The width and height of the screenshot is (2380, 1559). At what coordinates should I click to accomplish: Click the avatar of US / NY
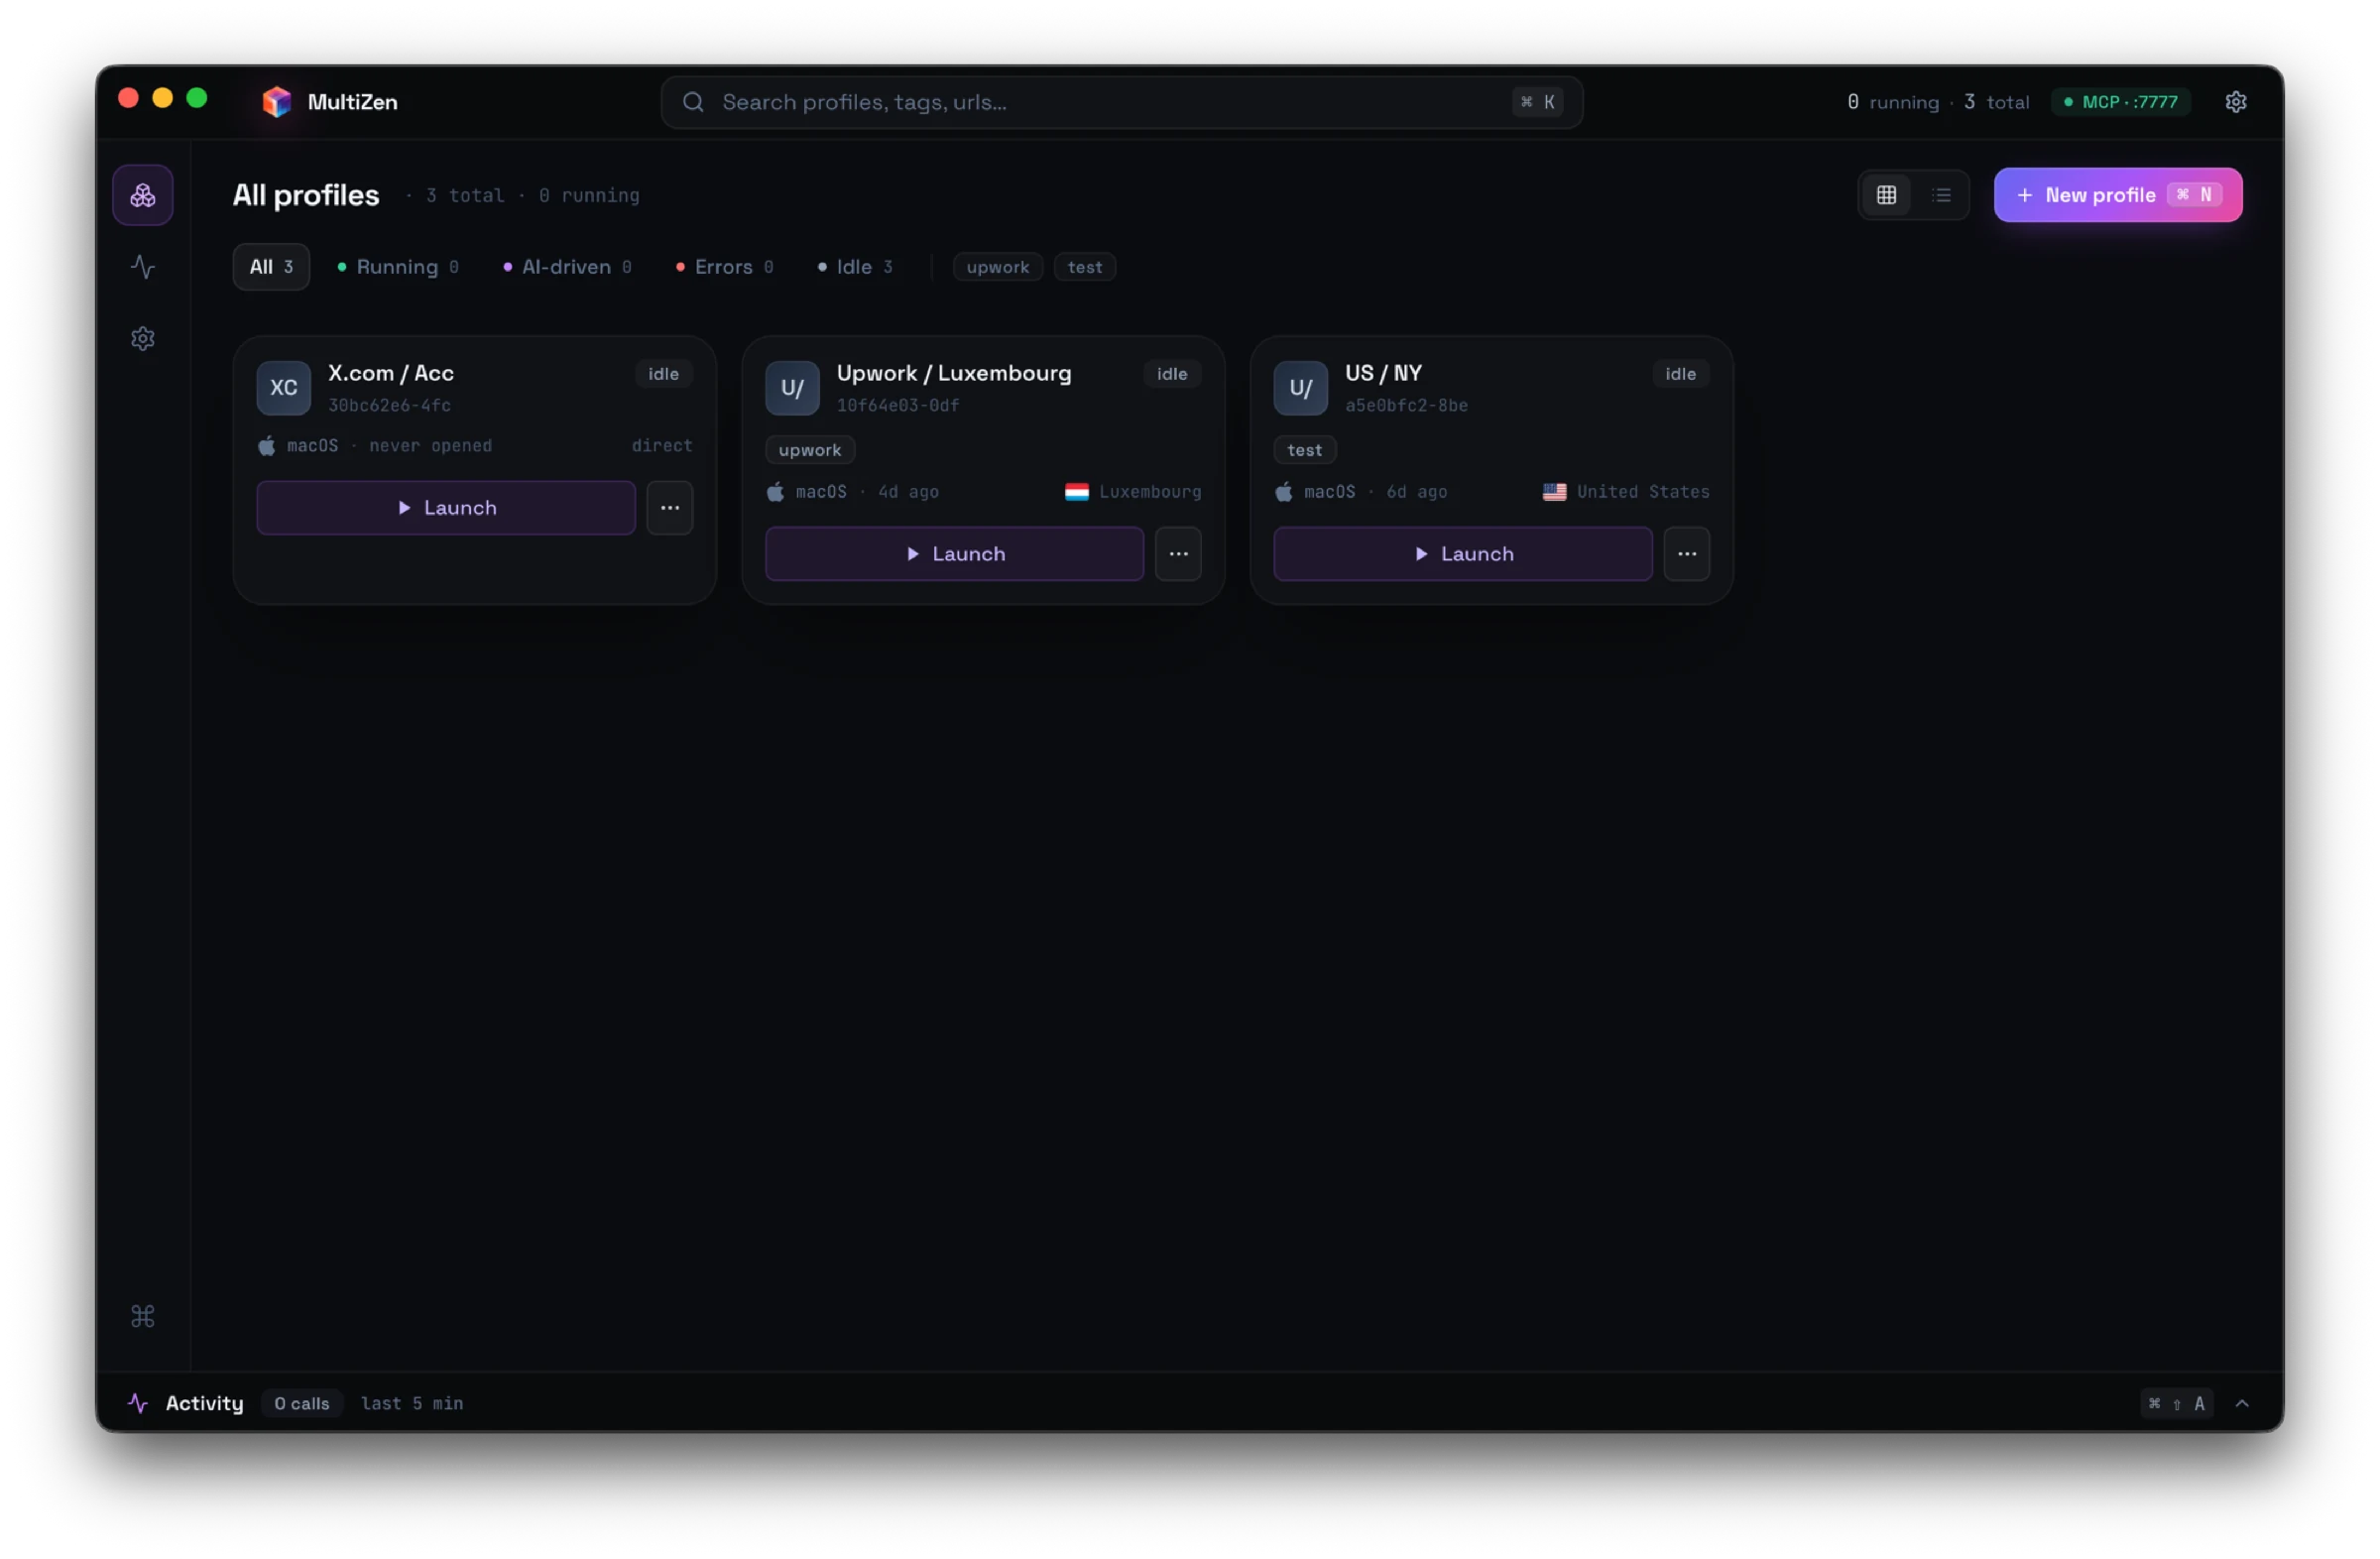click(1301, 388)
